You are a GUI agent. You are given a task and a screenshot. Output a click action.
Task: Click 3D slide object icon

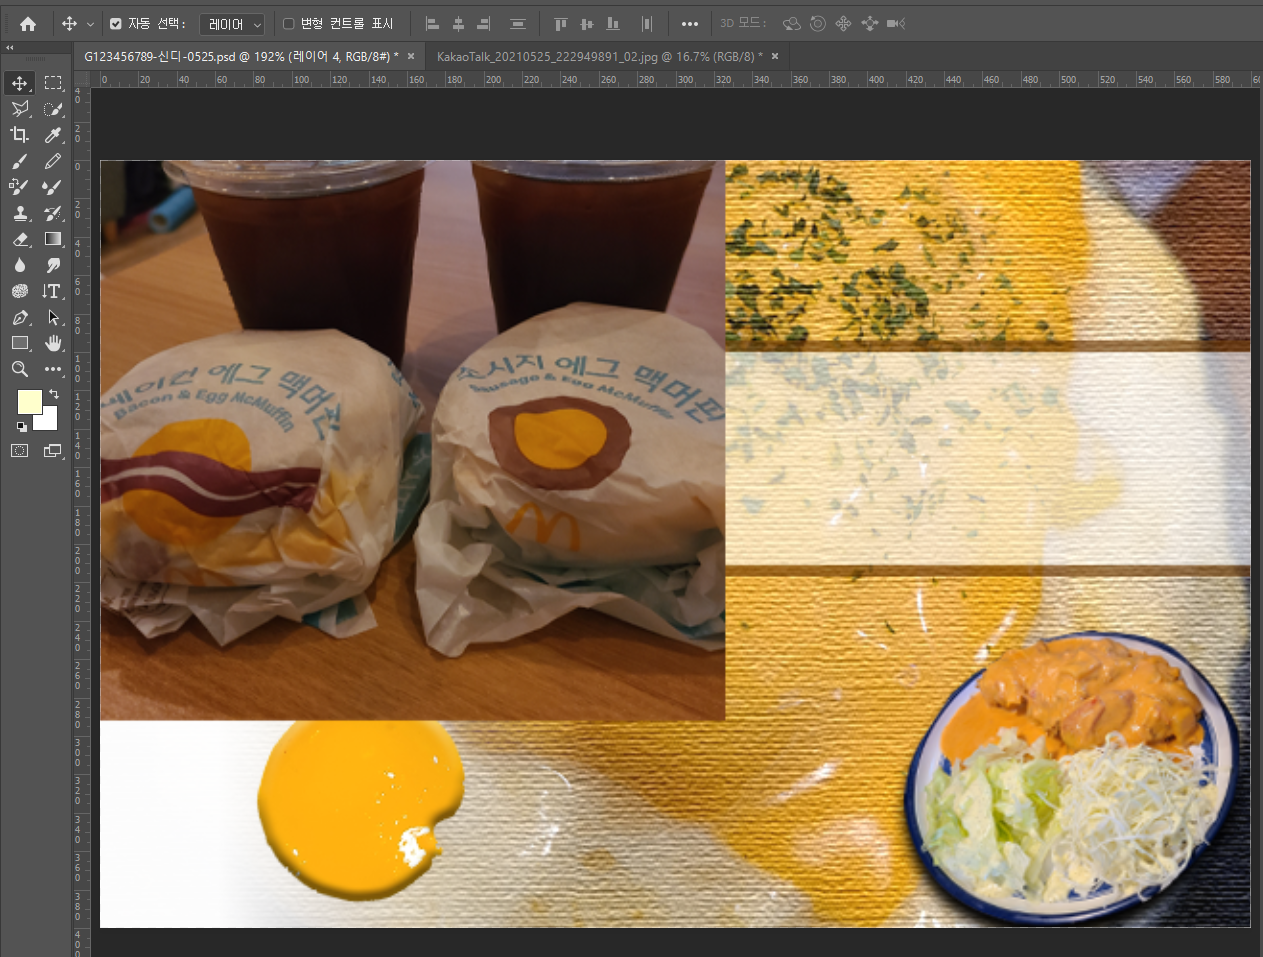869,23
